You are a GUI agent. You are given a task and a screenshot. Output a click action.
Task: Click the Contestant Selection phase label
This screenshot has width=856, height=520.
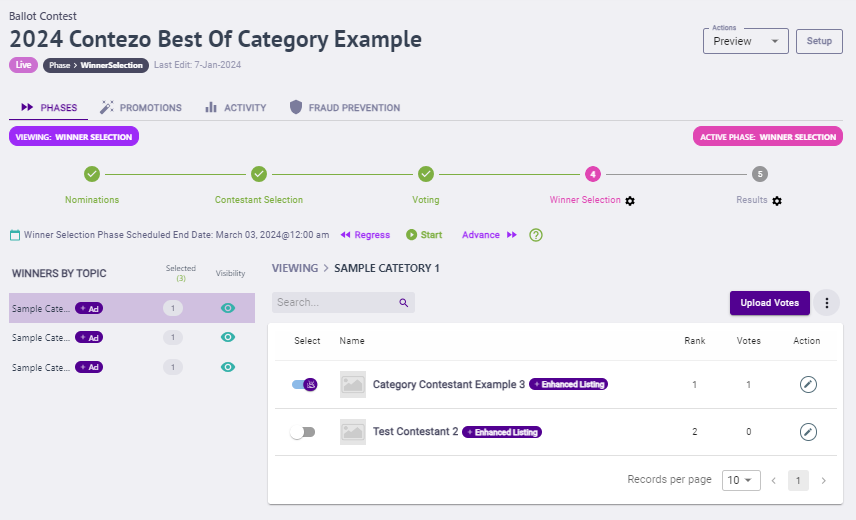click(x=259, y=200)
